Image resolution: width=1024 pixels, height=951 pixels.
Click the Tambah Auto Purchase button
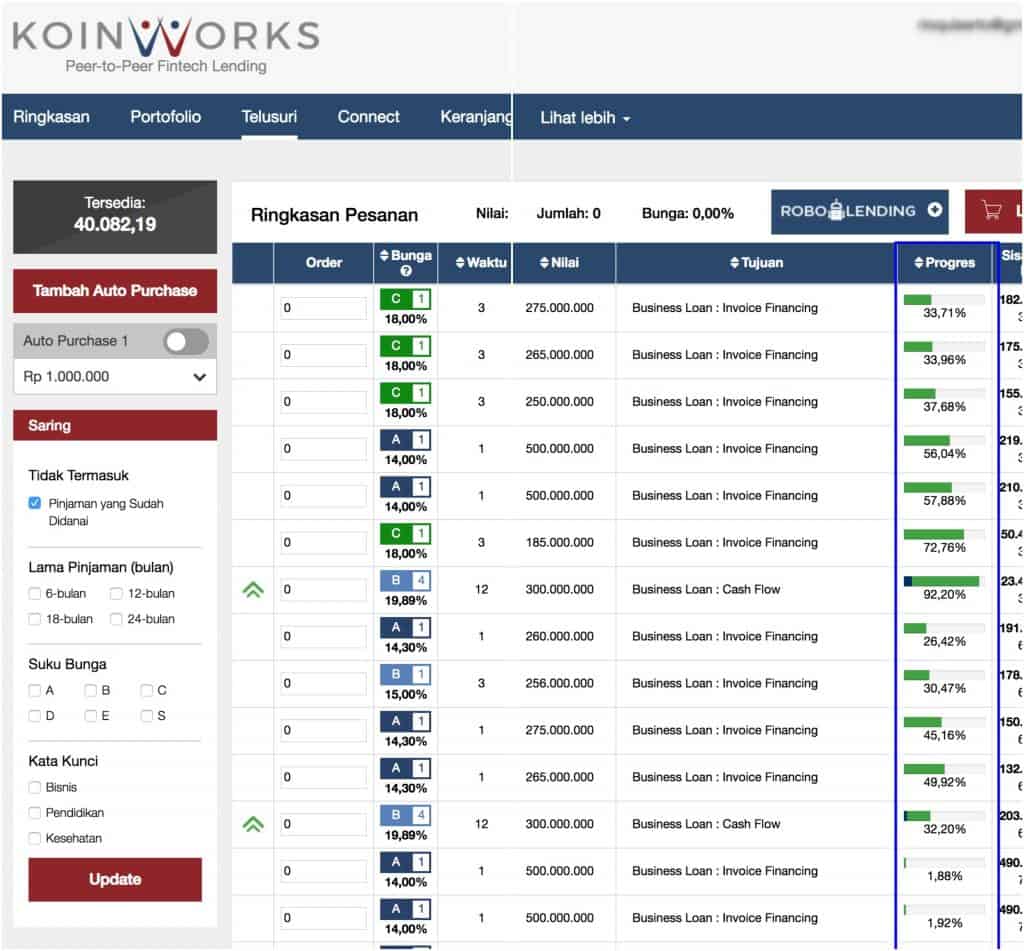point(114,291)
